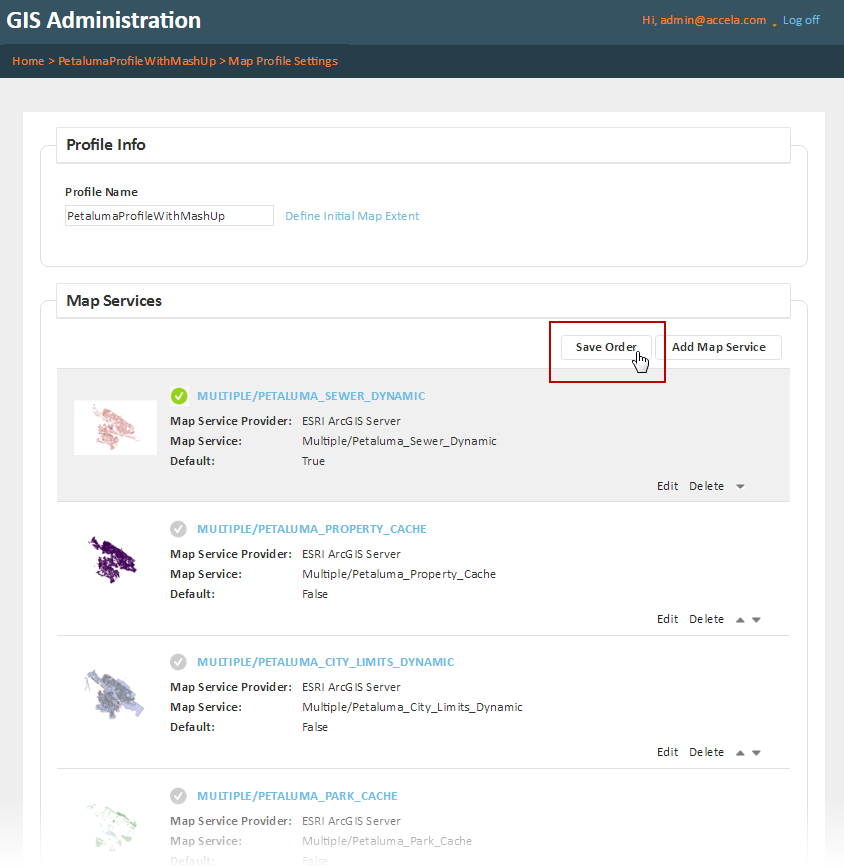Move Petaluma_Property_Cache service up

(x=740, y=620)
